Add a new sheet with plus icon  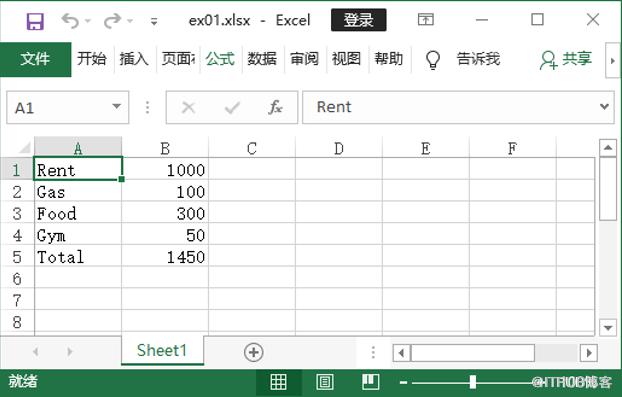pos(253,352)
